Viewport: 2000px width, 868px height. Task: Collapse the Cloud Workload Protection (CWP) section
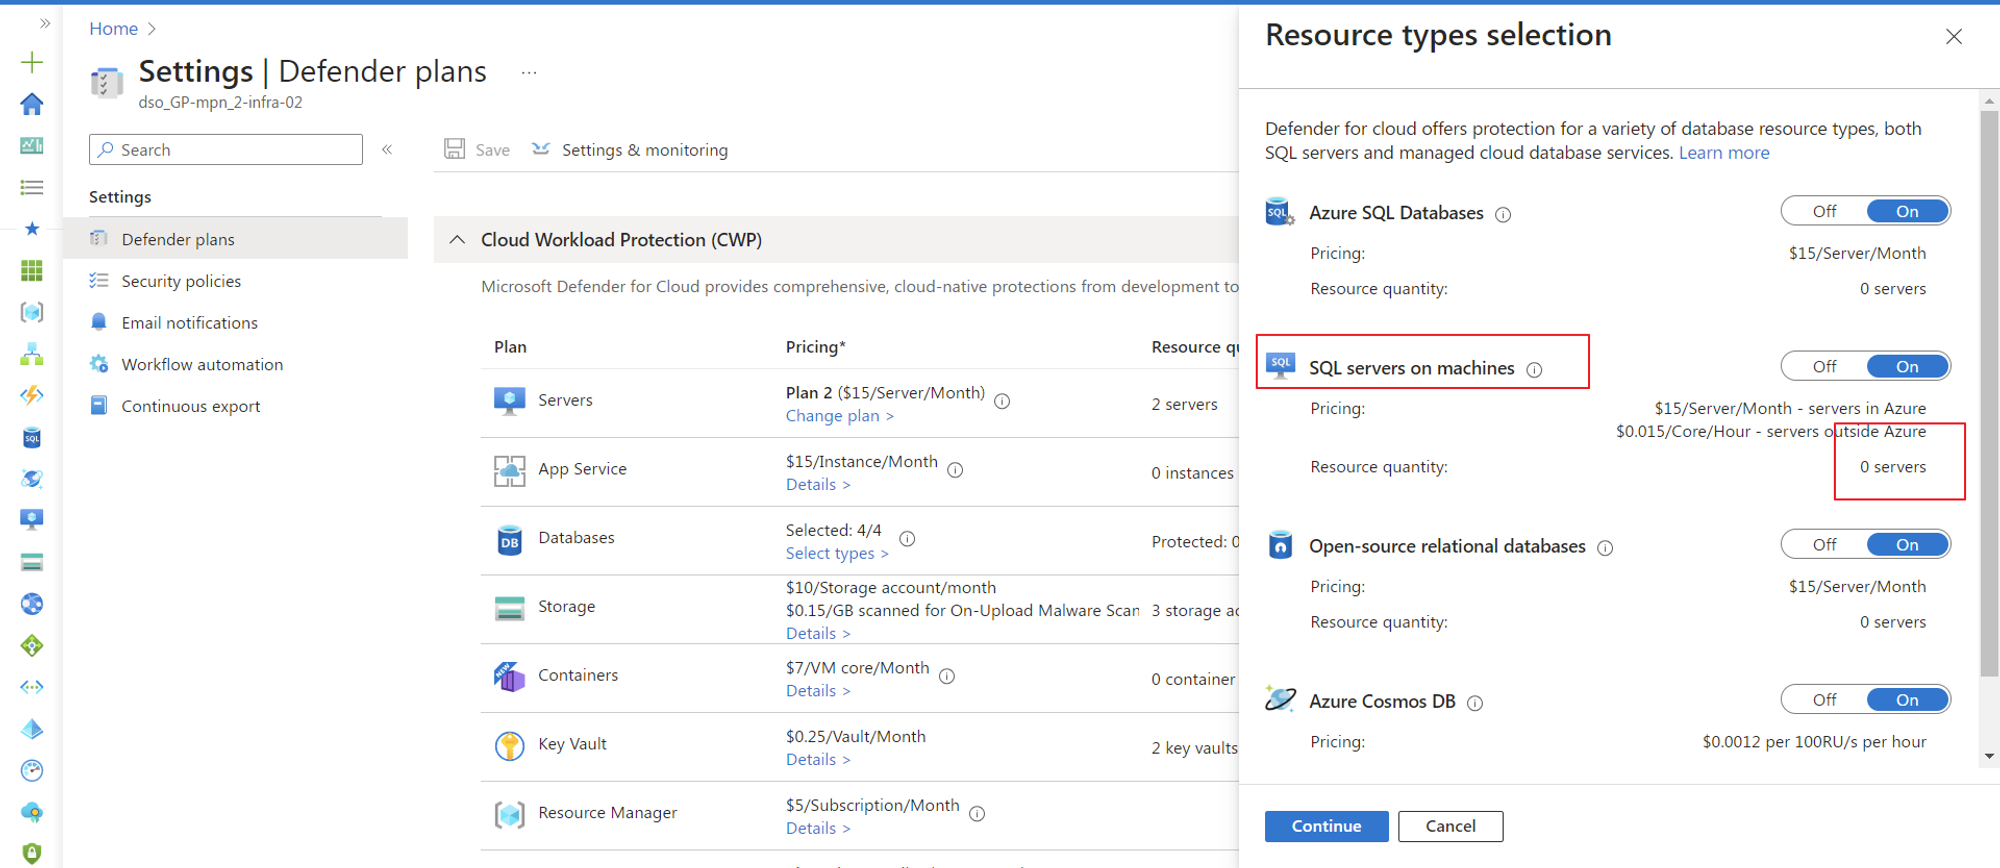click(457, 240)
